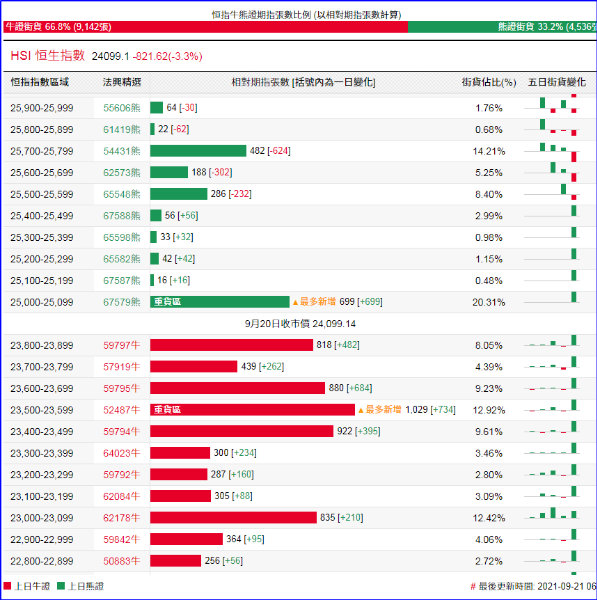Click the 25,400-25,499 index range cell

[42, 216]
